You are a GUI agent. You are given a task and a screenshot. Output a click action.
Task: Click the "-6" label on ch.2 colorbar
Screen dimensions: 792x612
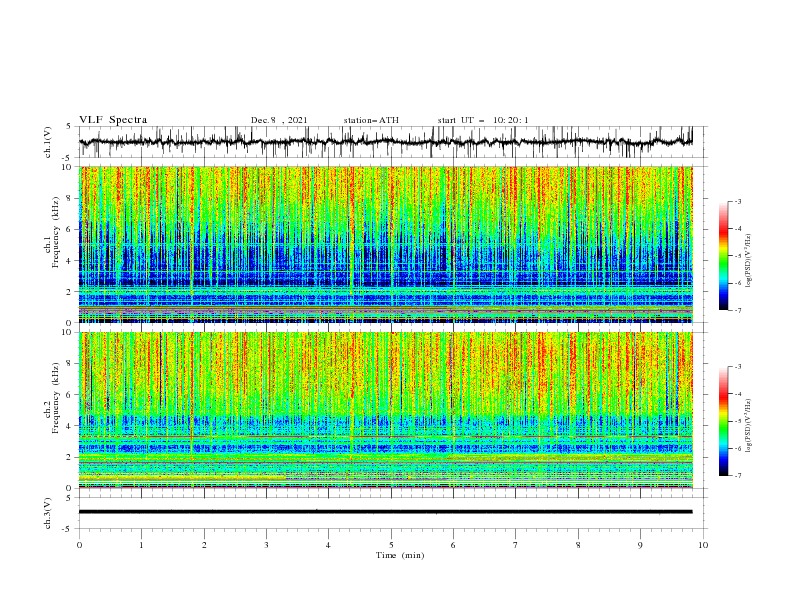737,448
